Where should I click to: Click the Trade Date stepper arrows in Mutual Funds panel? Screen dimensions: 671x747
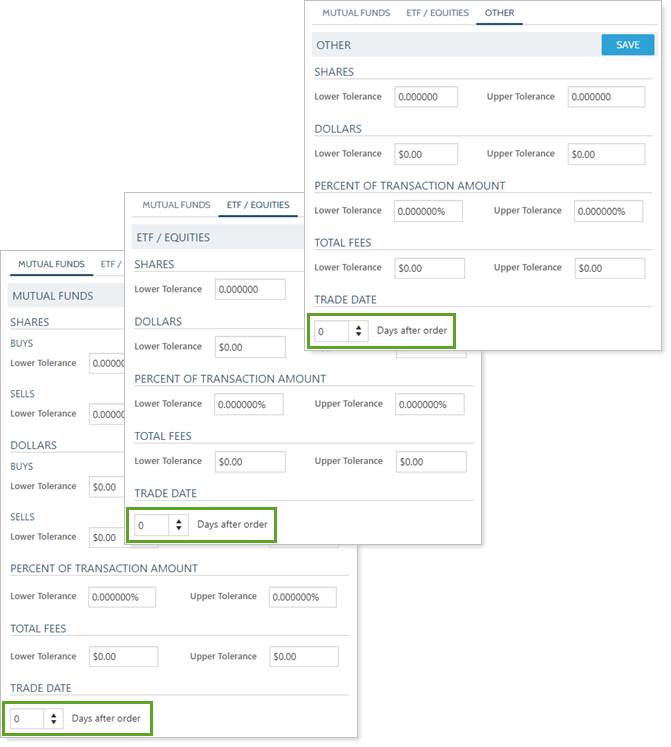53,719
